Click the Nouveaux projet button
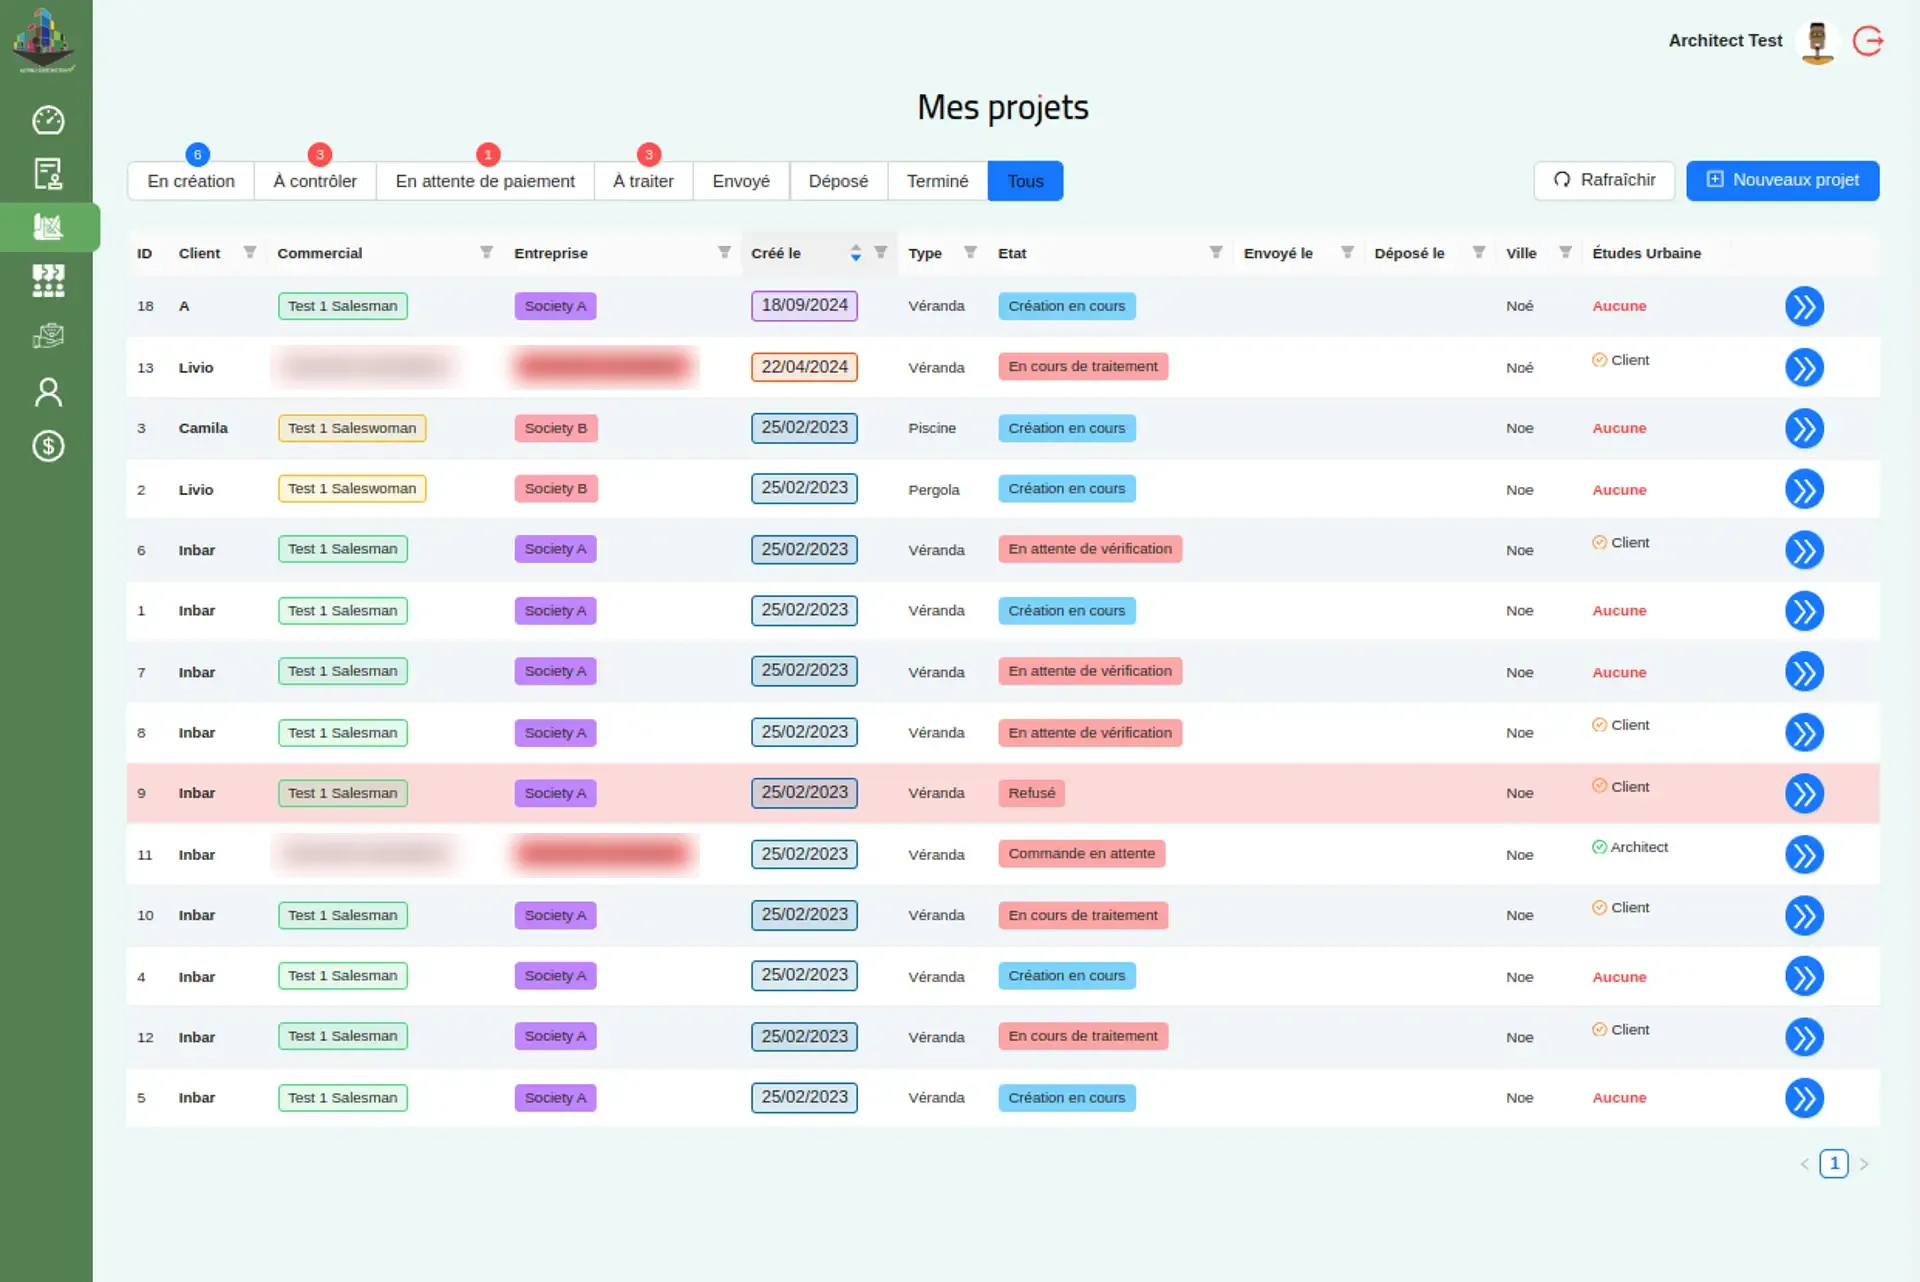The width and height of the screenshot is (1920, 1282). 1782,180
